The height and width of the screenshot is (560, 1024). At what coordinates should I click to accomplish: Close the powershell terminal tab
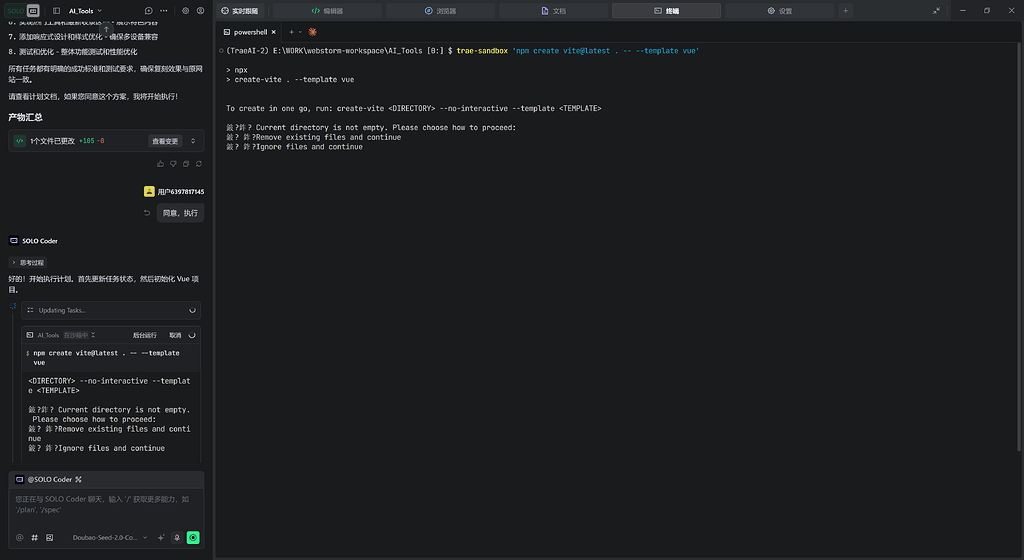point(274,32)
